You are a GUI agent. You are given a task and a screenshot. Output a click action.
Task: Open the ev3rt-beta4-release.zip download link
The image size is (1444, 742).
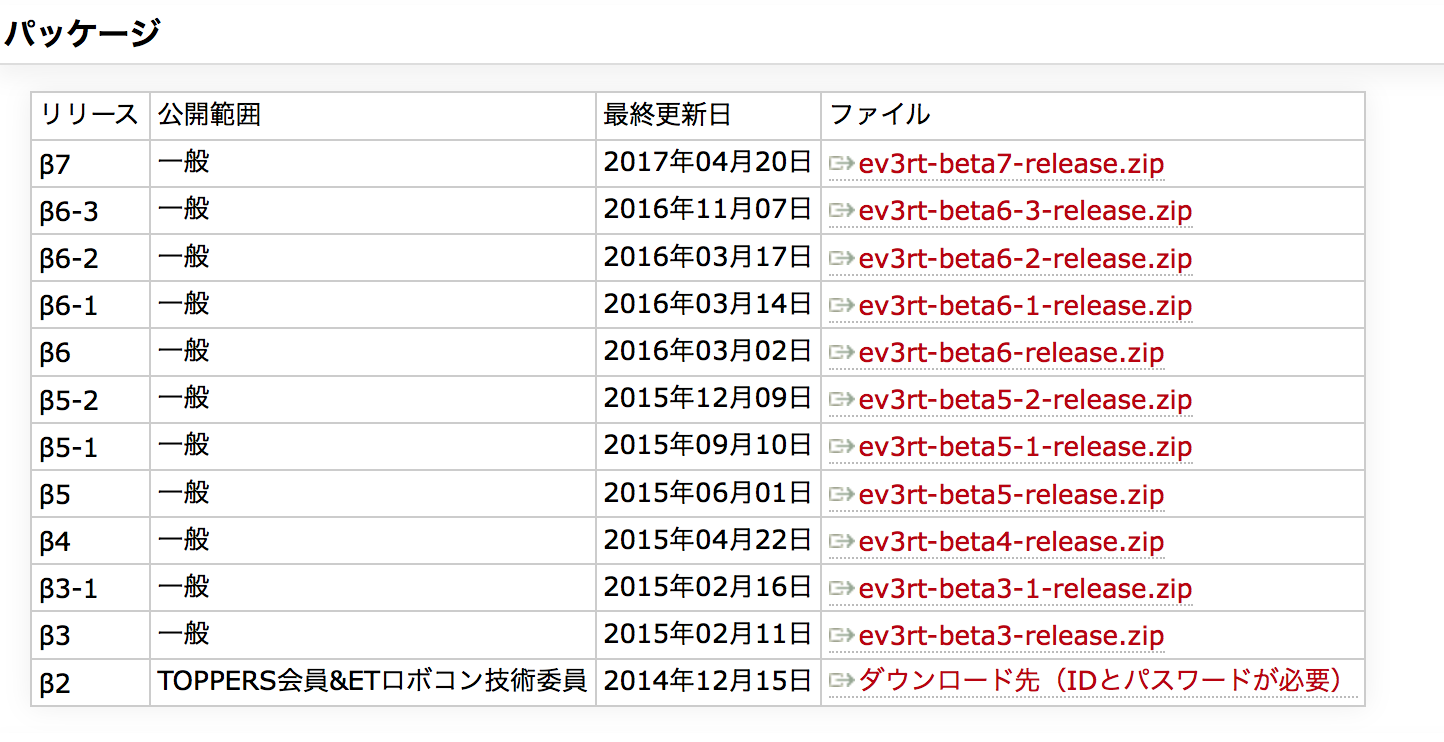1010,540
